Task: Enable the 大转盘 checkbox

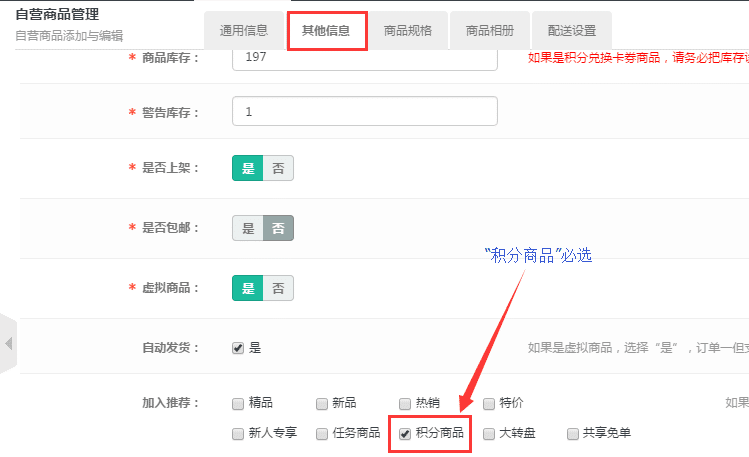Action: point(489,434)
